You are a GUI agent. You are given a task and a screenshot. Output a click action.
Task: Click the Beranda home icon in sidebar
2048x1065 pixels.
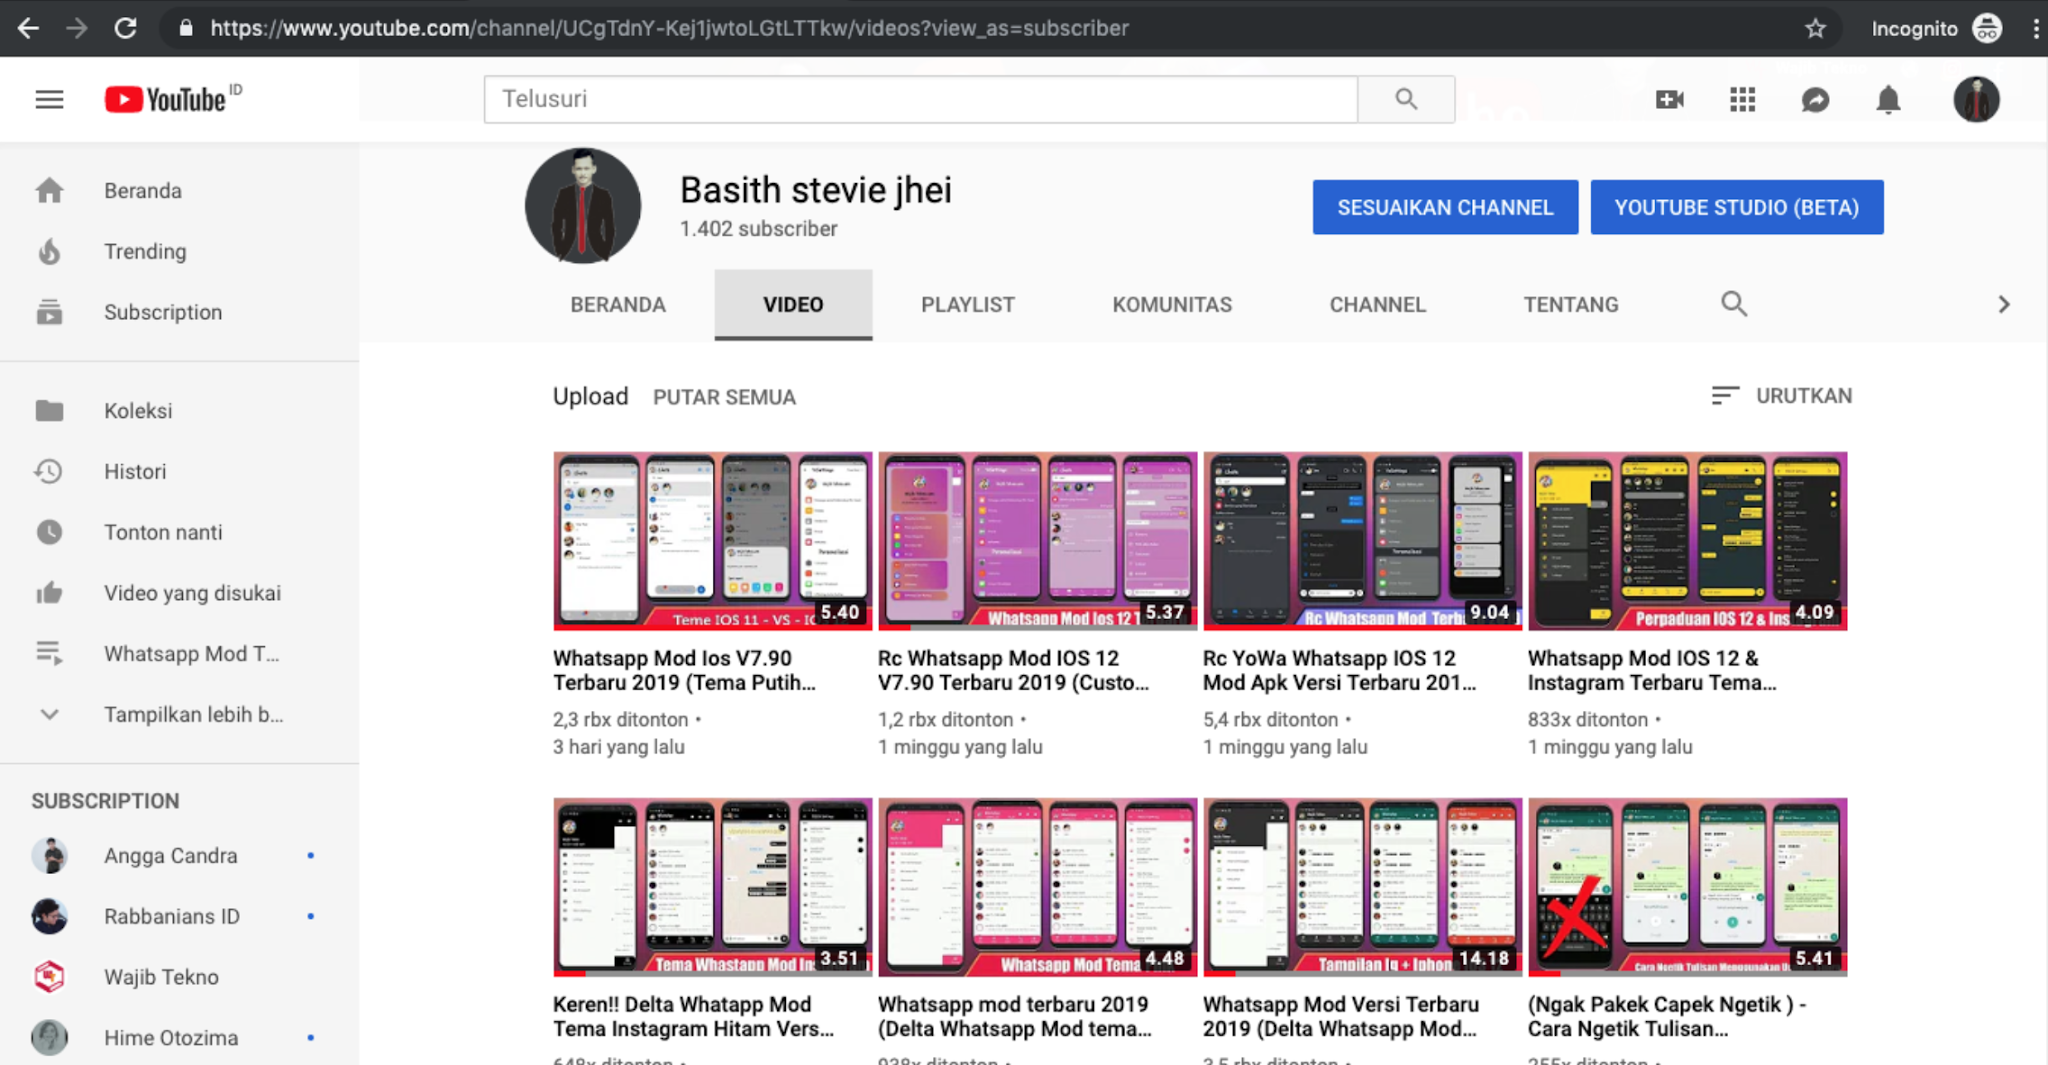49,190
